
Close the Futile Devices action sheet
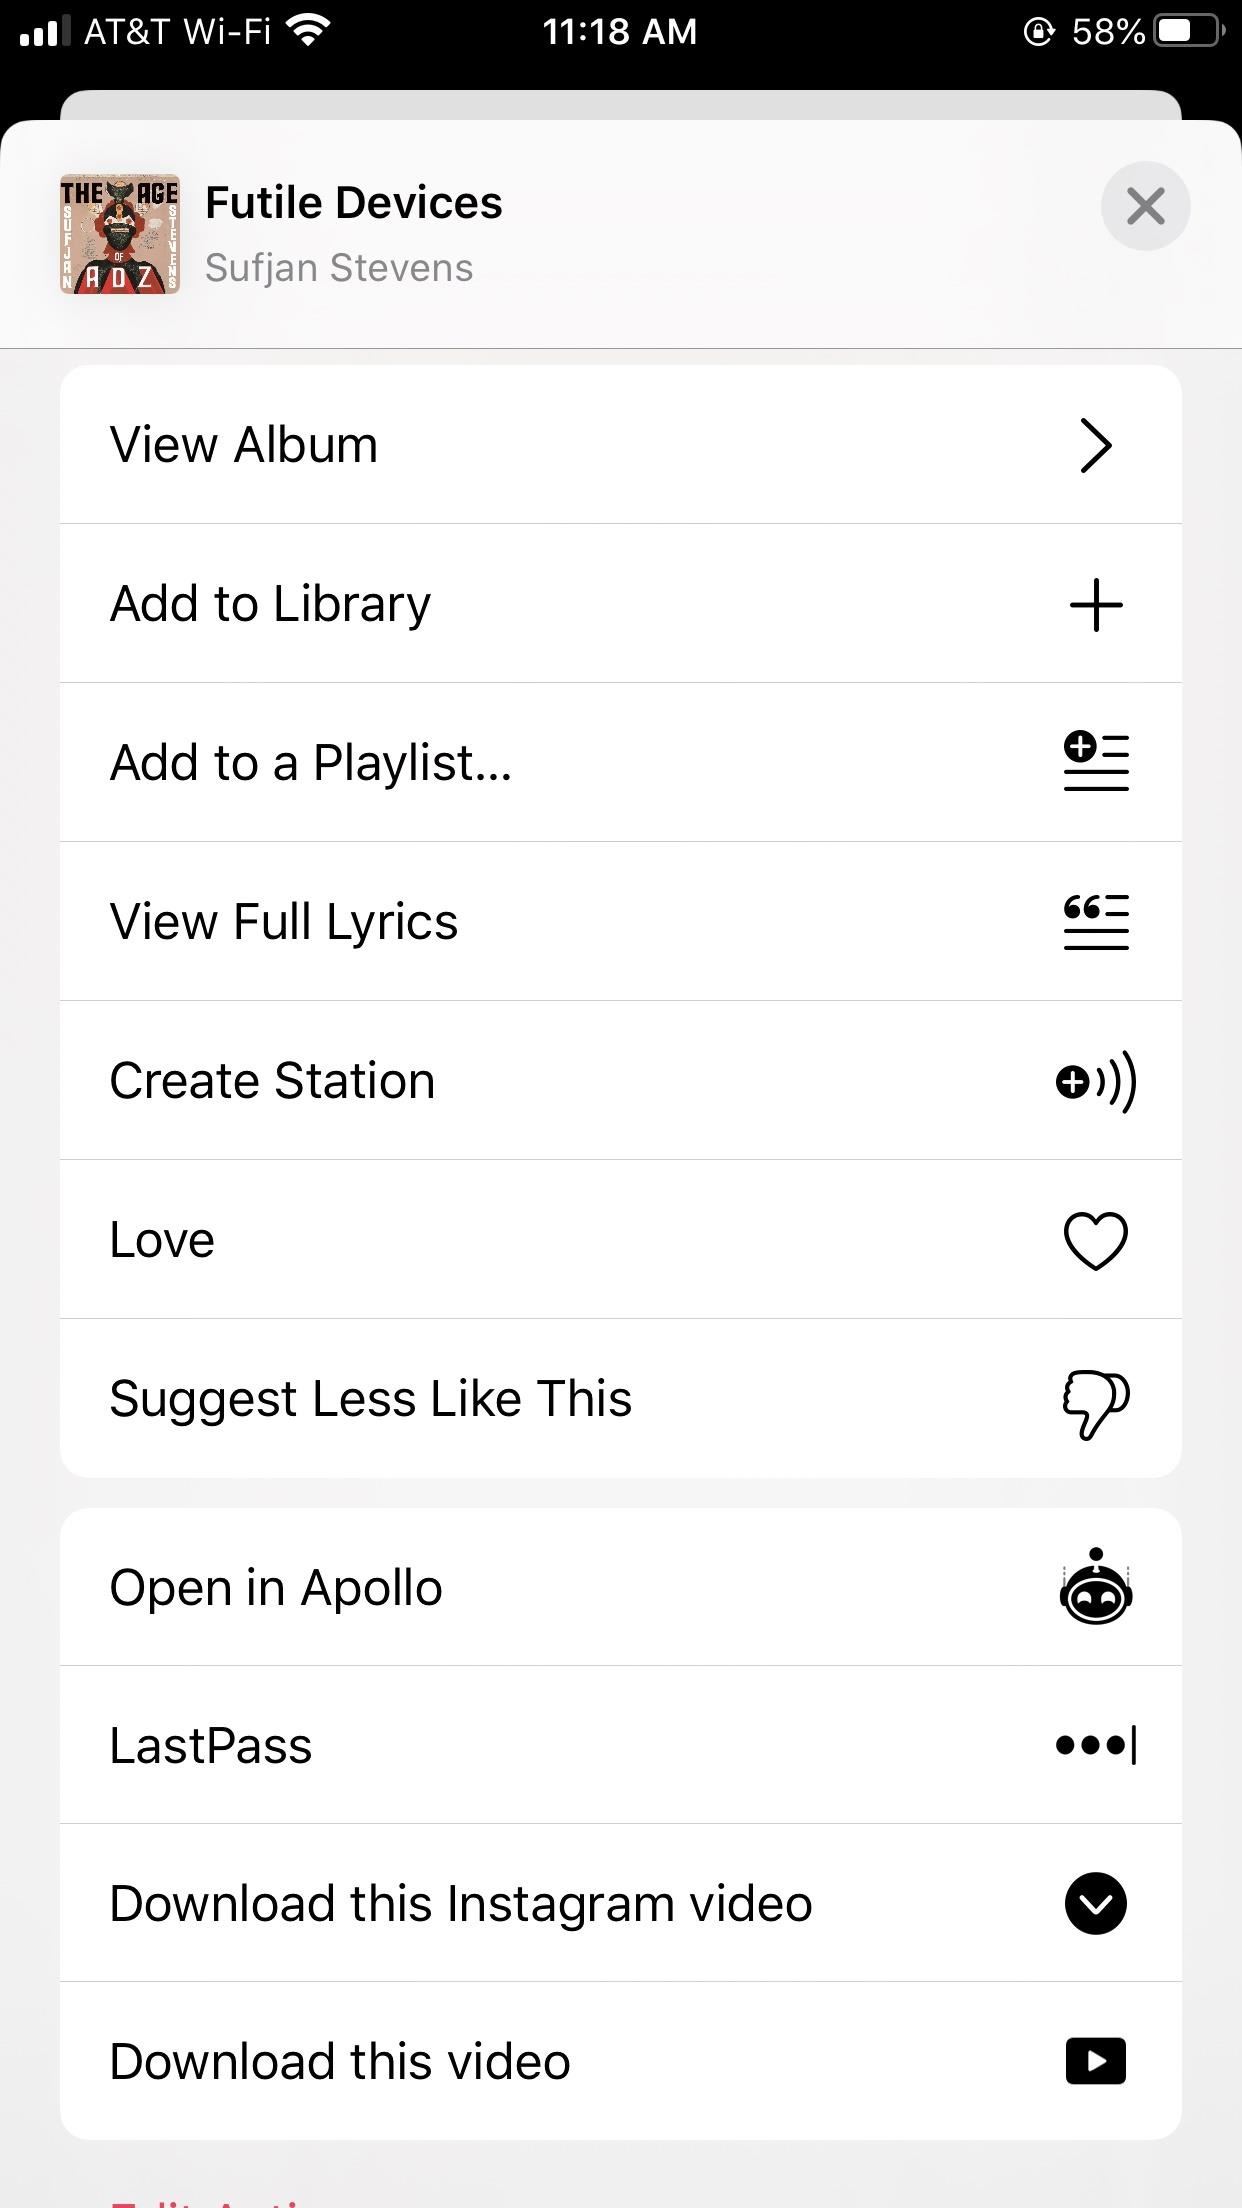pyautogui.click(x=1145, y=206)
